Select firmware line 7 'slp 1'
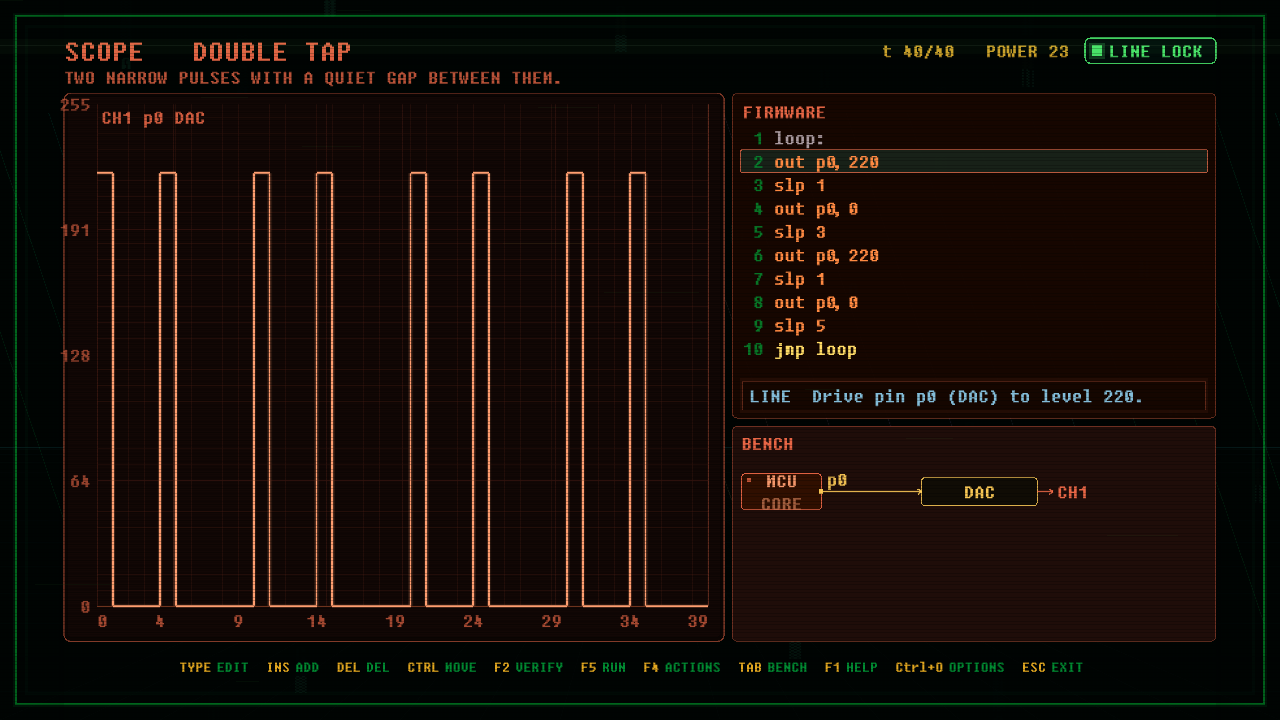1280x720 pixels. [x=974, y=280]
